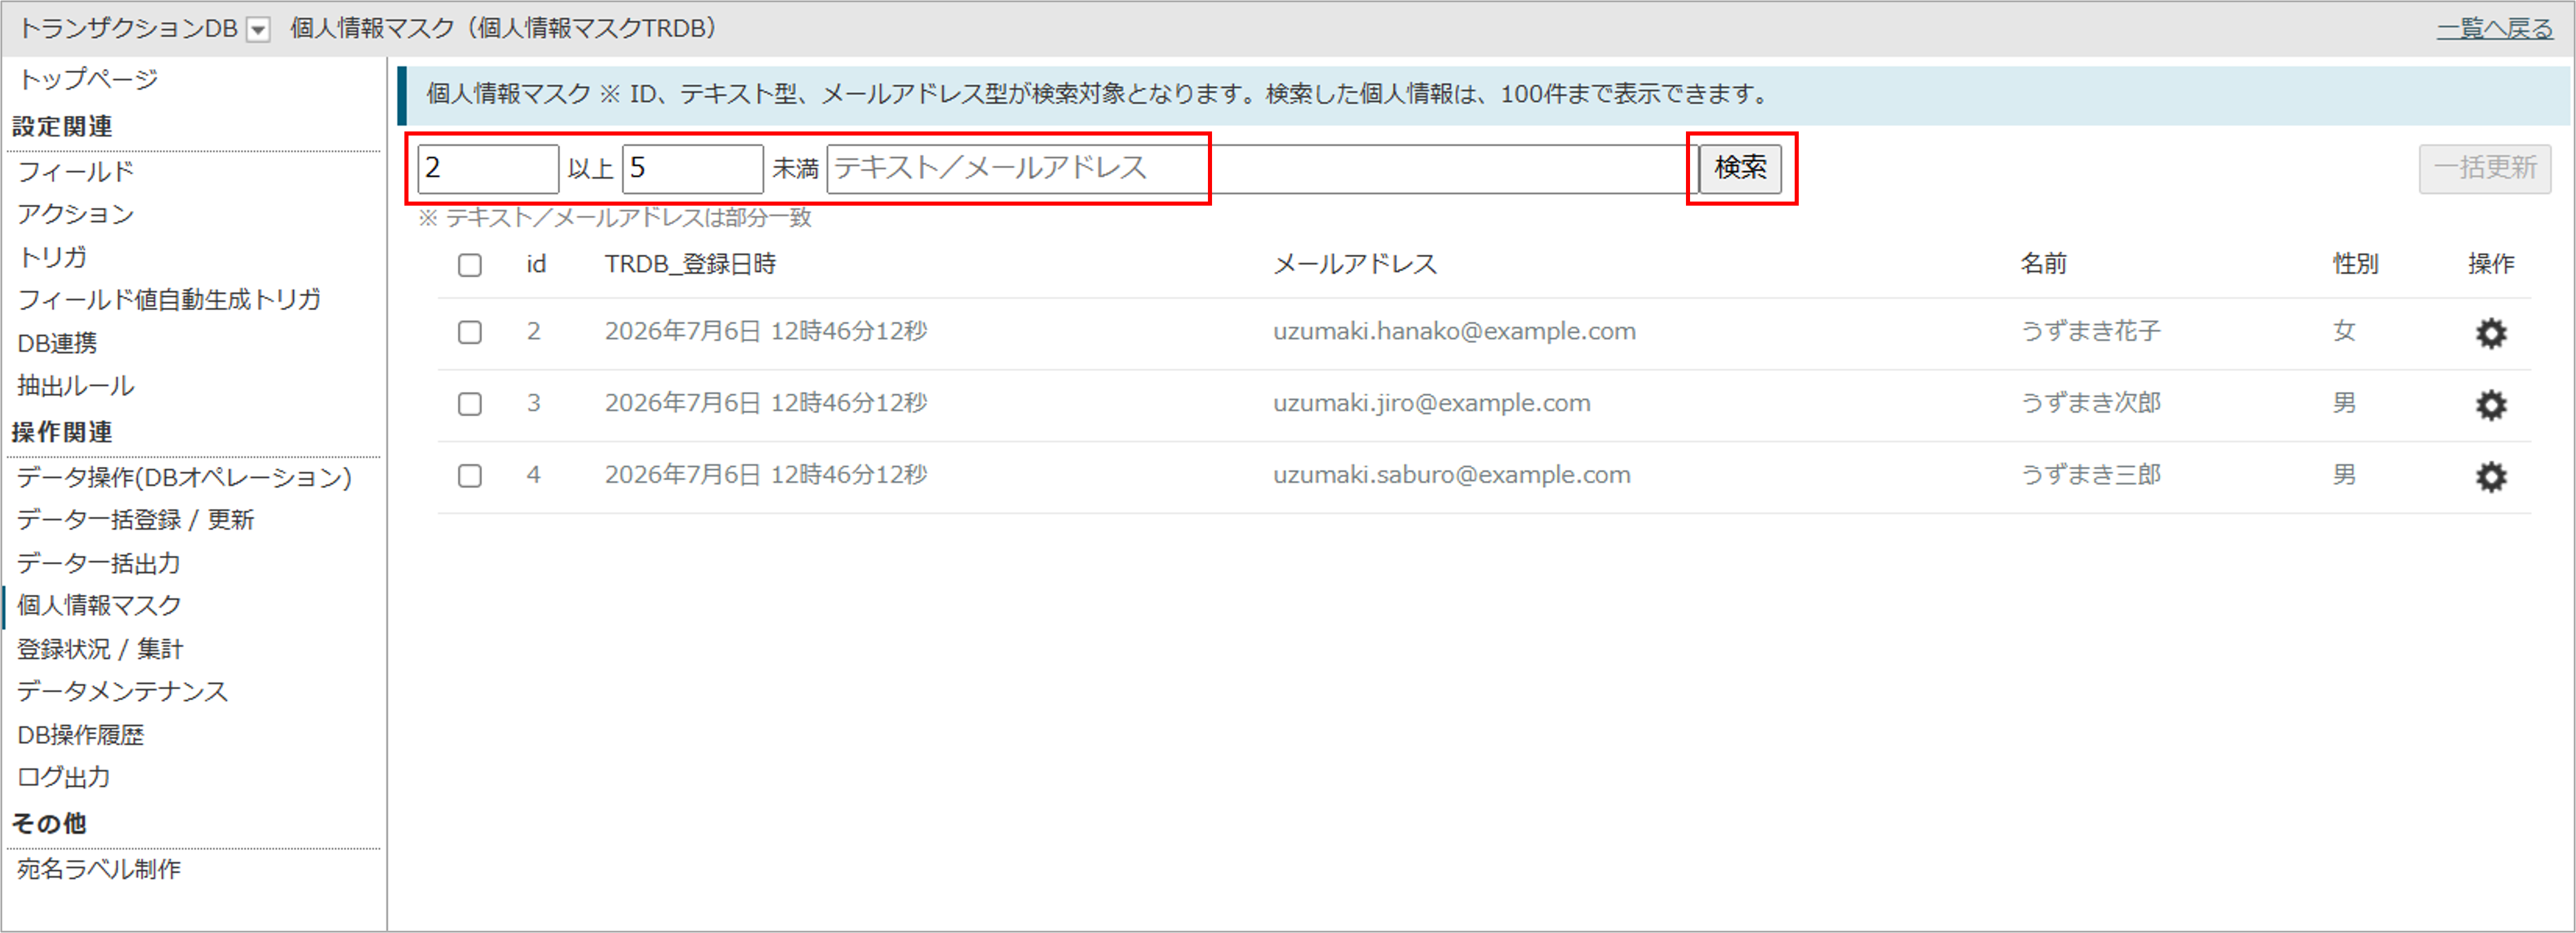Viewport: 2576px width, 933px height.
Task: Click email uzumaki.hanako@example.com
Action: [1454, 332]
